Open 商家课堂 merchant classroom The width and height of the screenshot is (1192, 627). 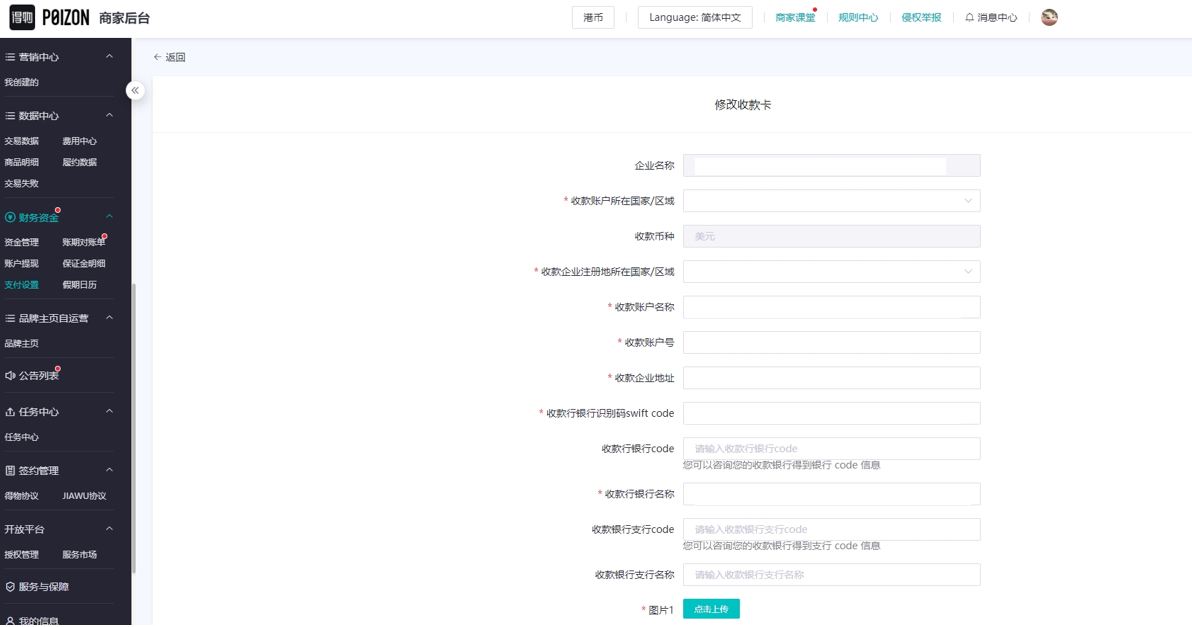click(794, 17)
